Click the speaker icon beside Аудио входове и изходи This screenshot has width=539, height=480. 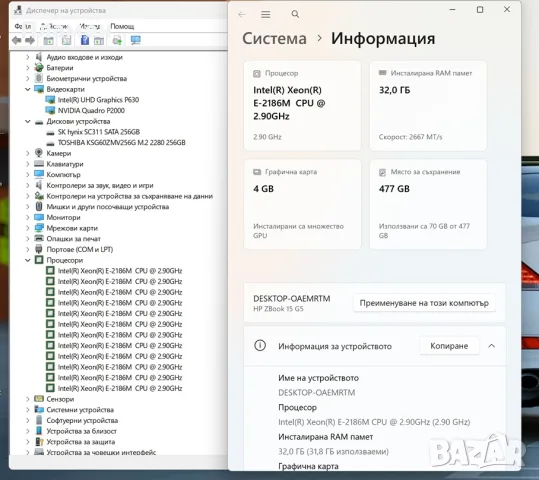click(x=39, y=57)
